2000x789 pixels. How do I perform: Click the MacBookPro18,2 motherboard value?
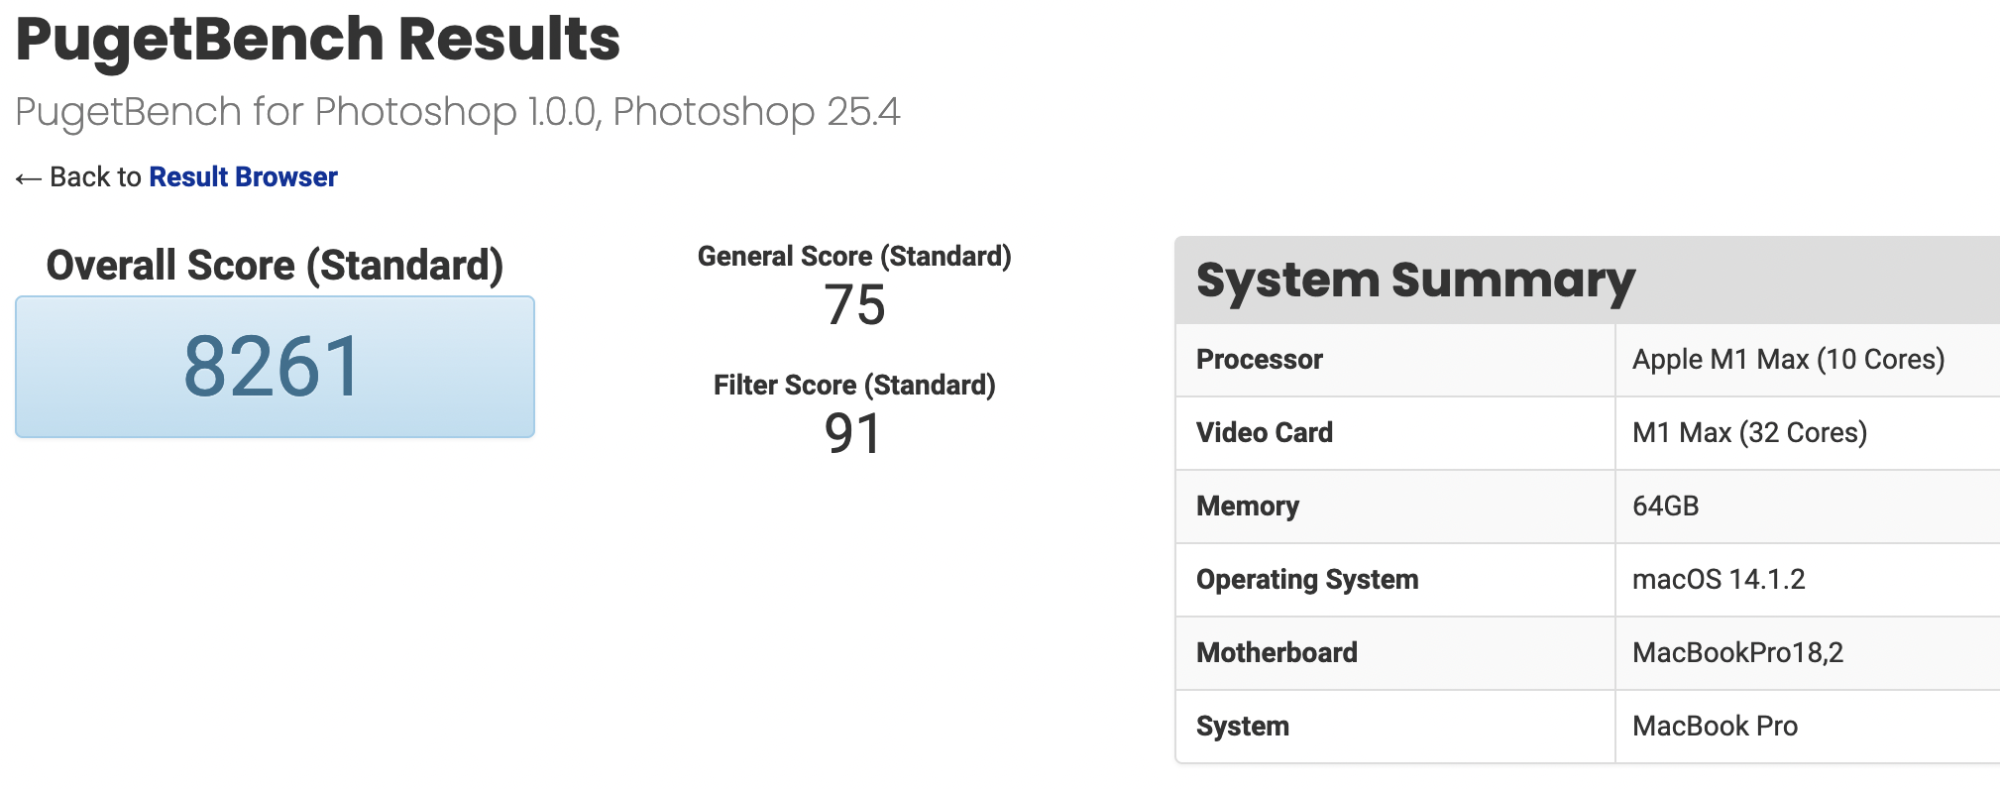[x=1738, y=652]
